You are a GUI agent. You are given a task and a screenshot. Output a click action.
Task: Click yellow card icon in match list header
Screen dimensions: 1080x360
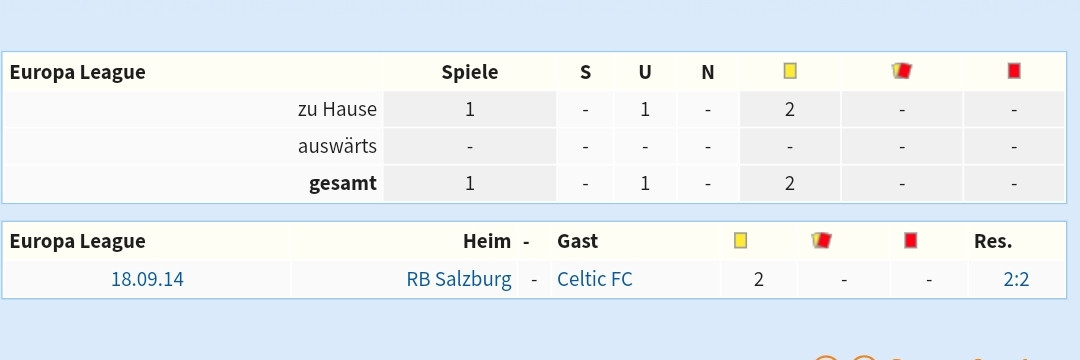point(740,240)
